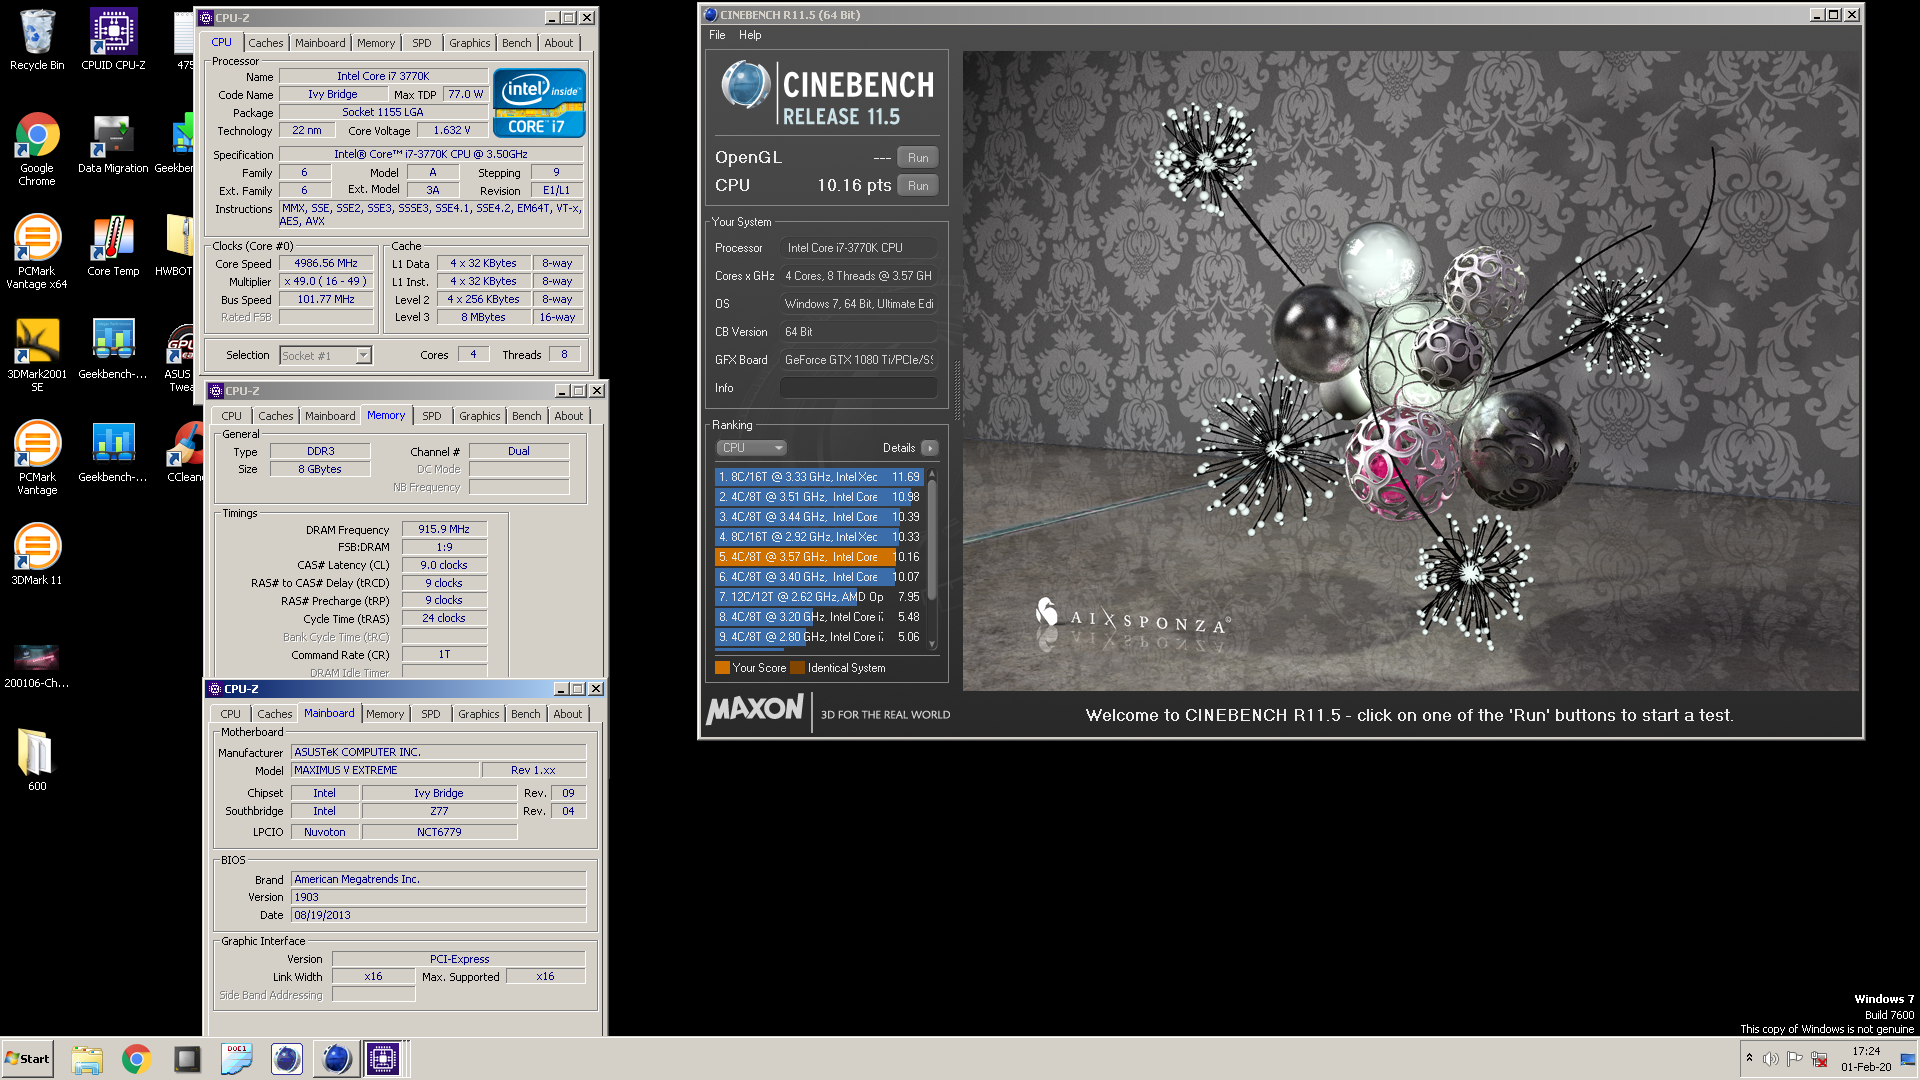Open the dark square app icon in the taskbar
Image resolution: width=1920 pixels, height=1080 pixels.
187,1059
